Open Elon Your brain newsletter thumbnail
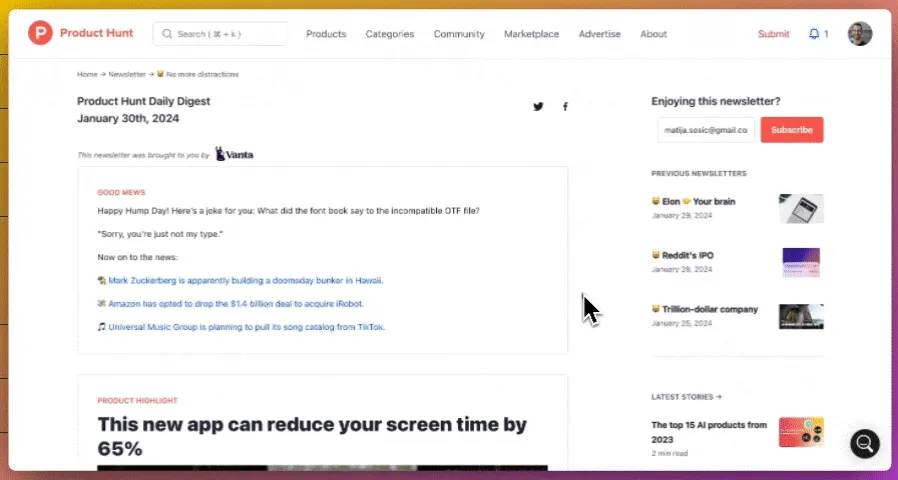This screenshot has height=480, width=898. coord(801,208)
